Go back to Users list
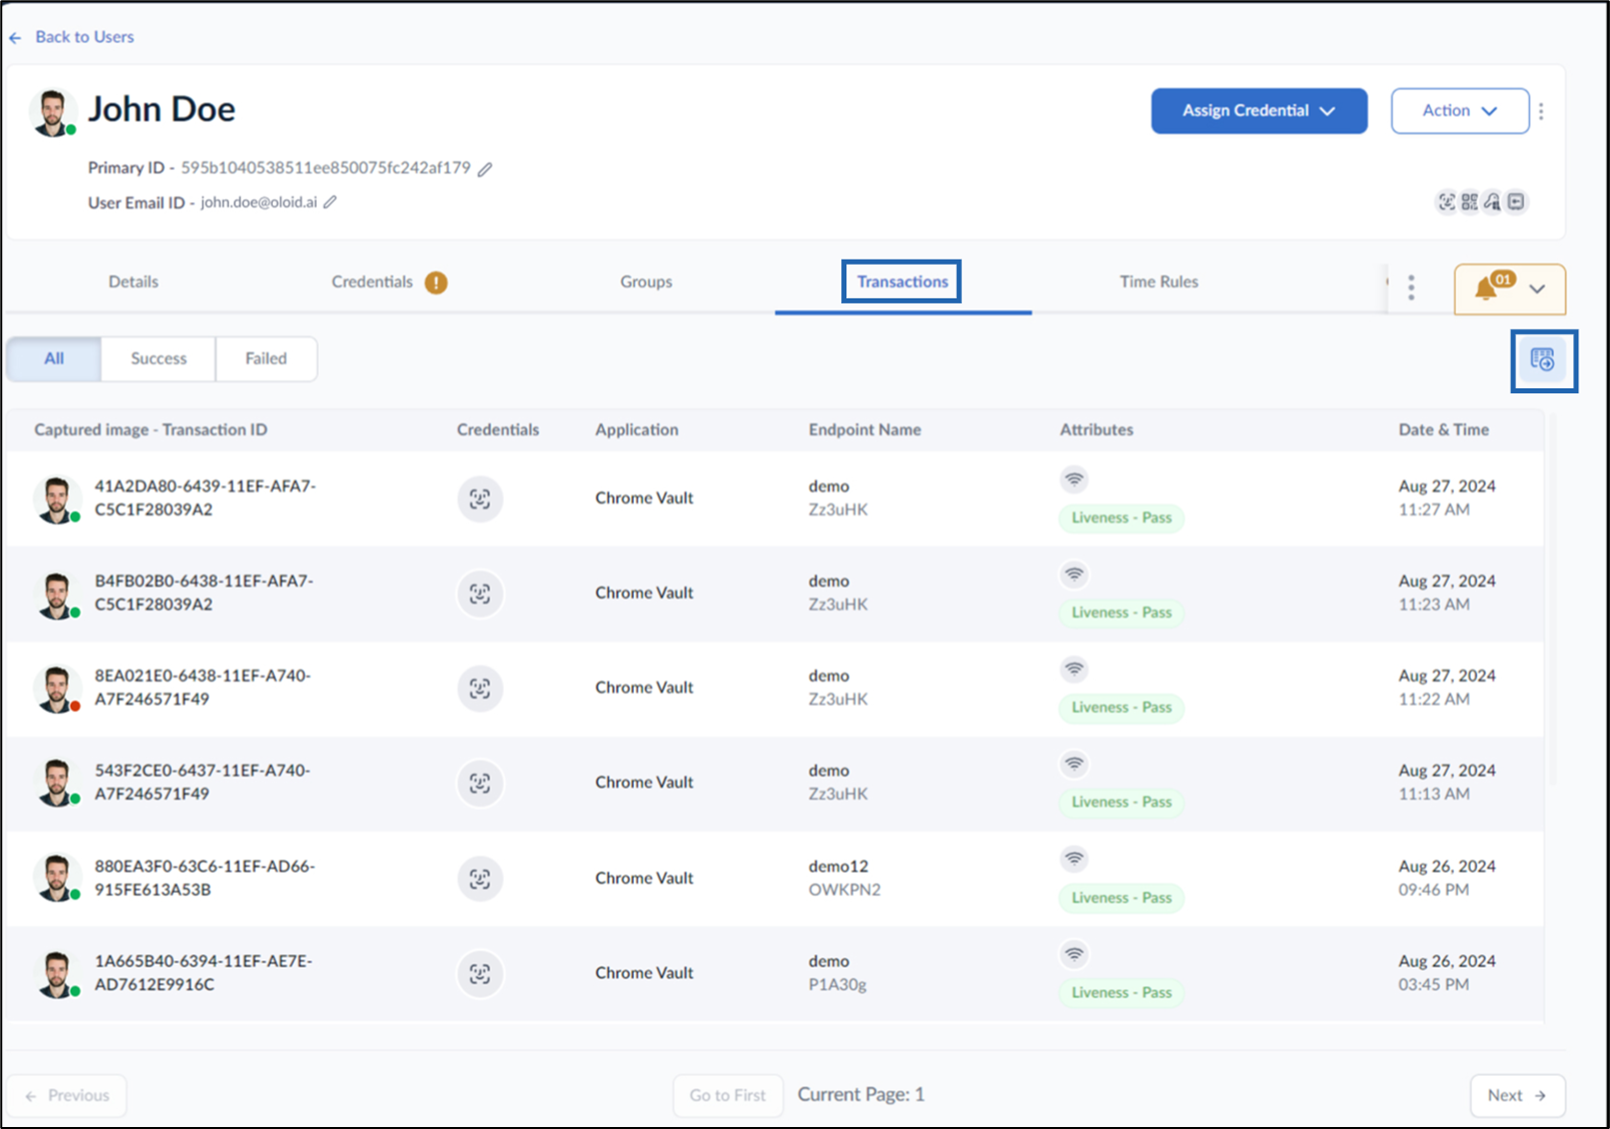 (x=72, y=37)
